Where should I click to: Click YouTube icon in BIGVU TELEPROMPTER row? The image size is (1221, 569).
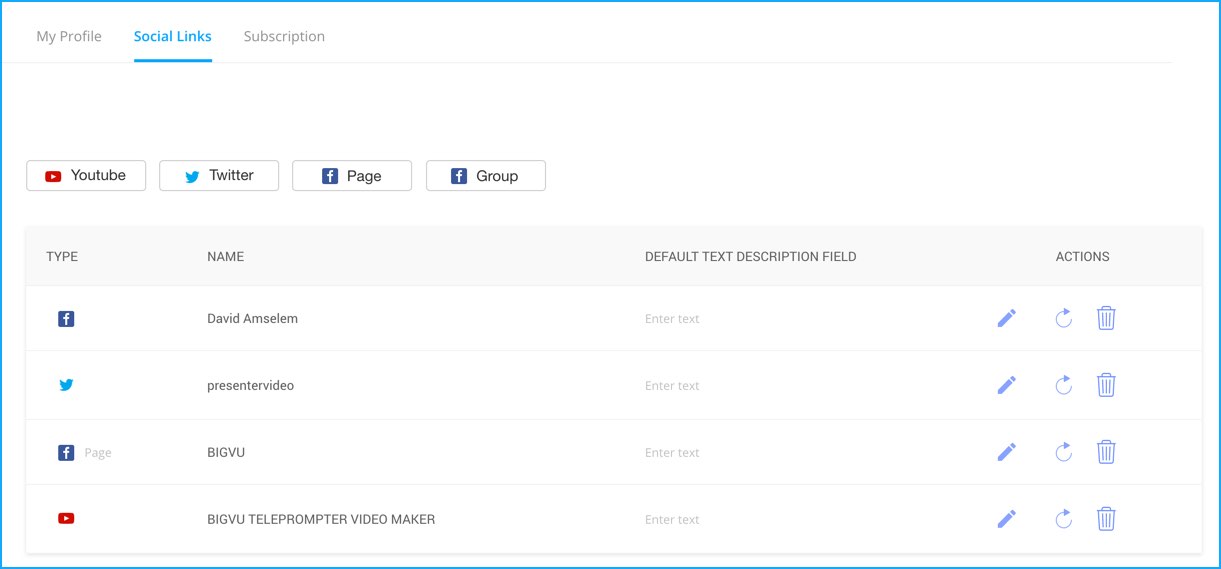[x=66, y=518]
